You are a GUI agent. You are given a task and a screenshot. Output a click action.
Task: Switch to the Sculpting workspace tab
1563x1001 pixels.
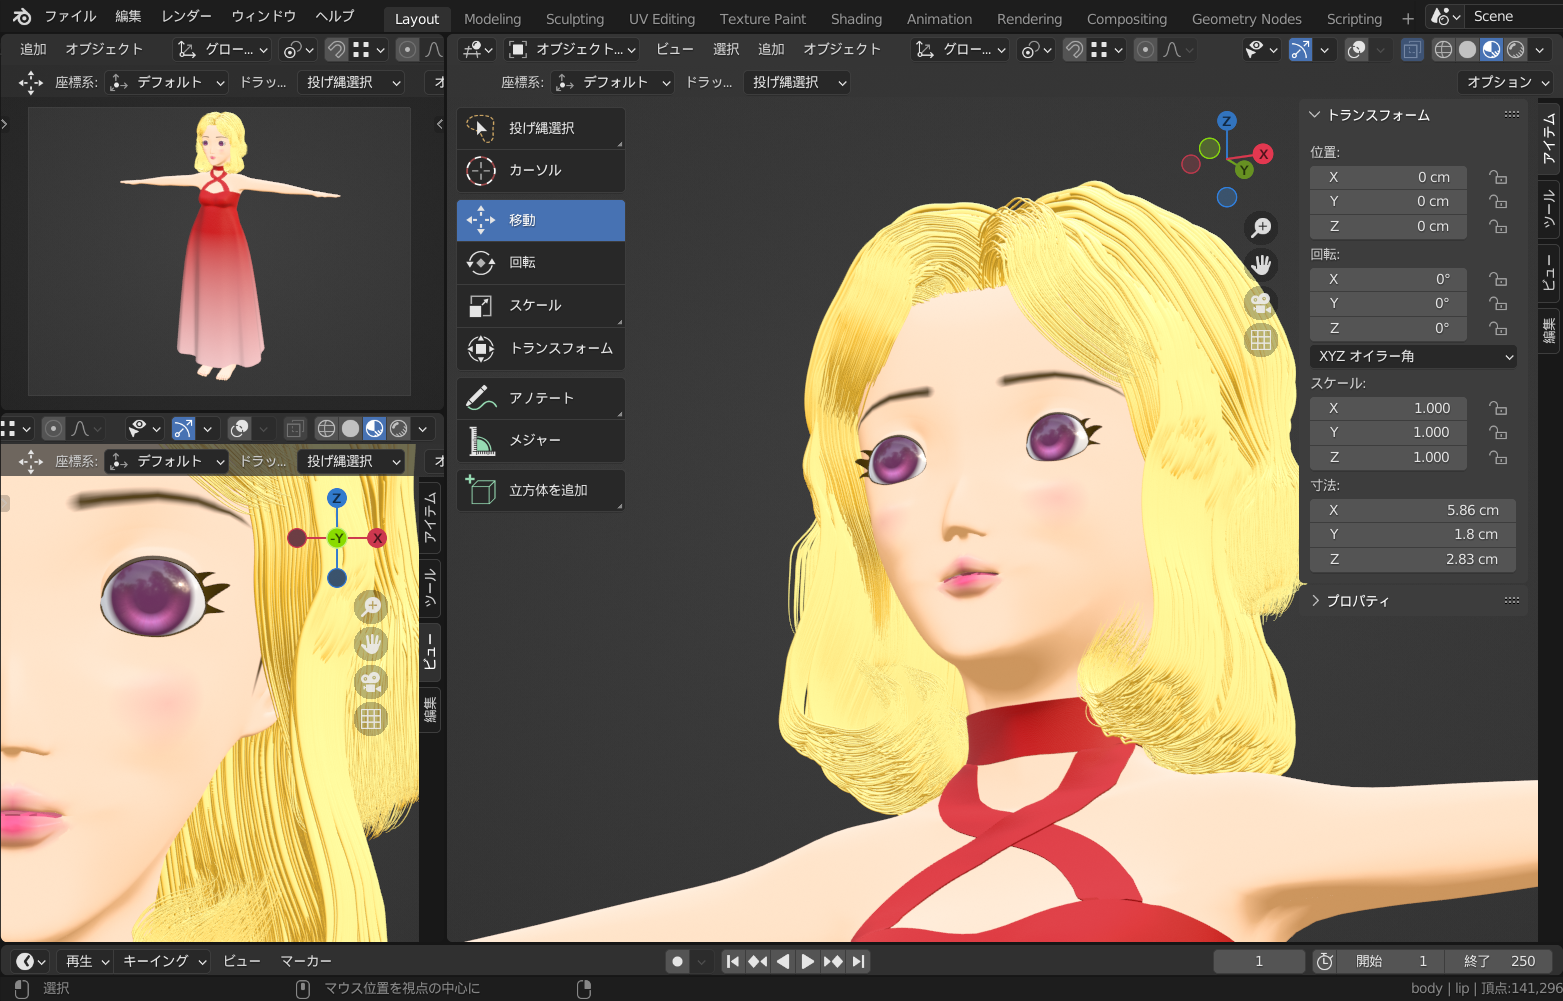[574, 19]
